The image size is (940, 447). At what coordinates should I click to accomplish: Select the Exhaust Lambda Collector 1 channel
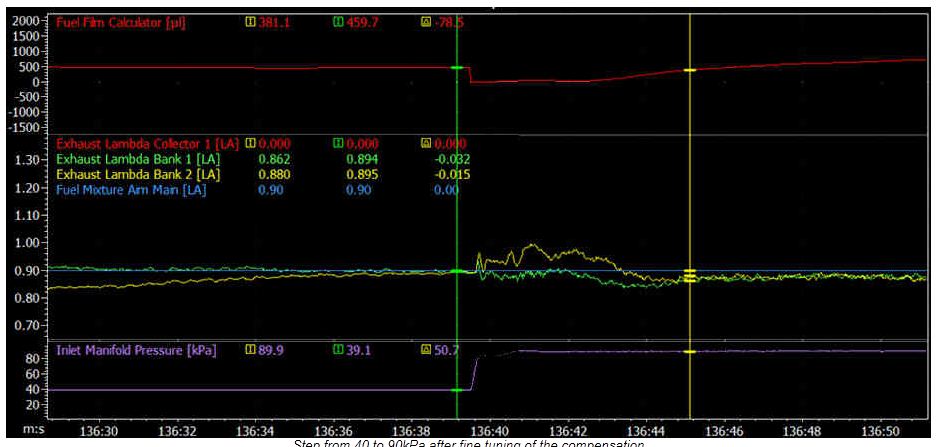click(x=147, y=143)
